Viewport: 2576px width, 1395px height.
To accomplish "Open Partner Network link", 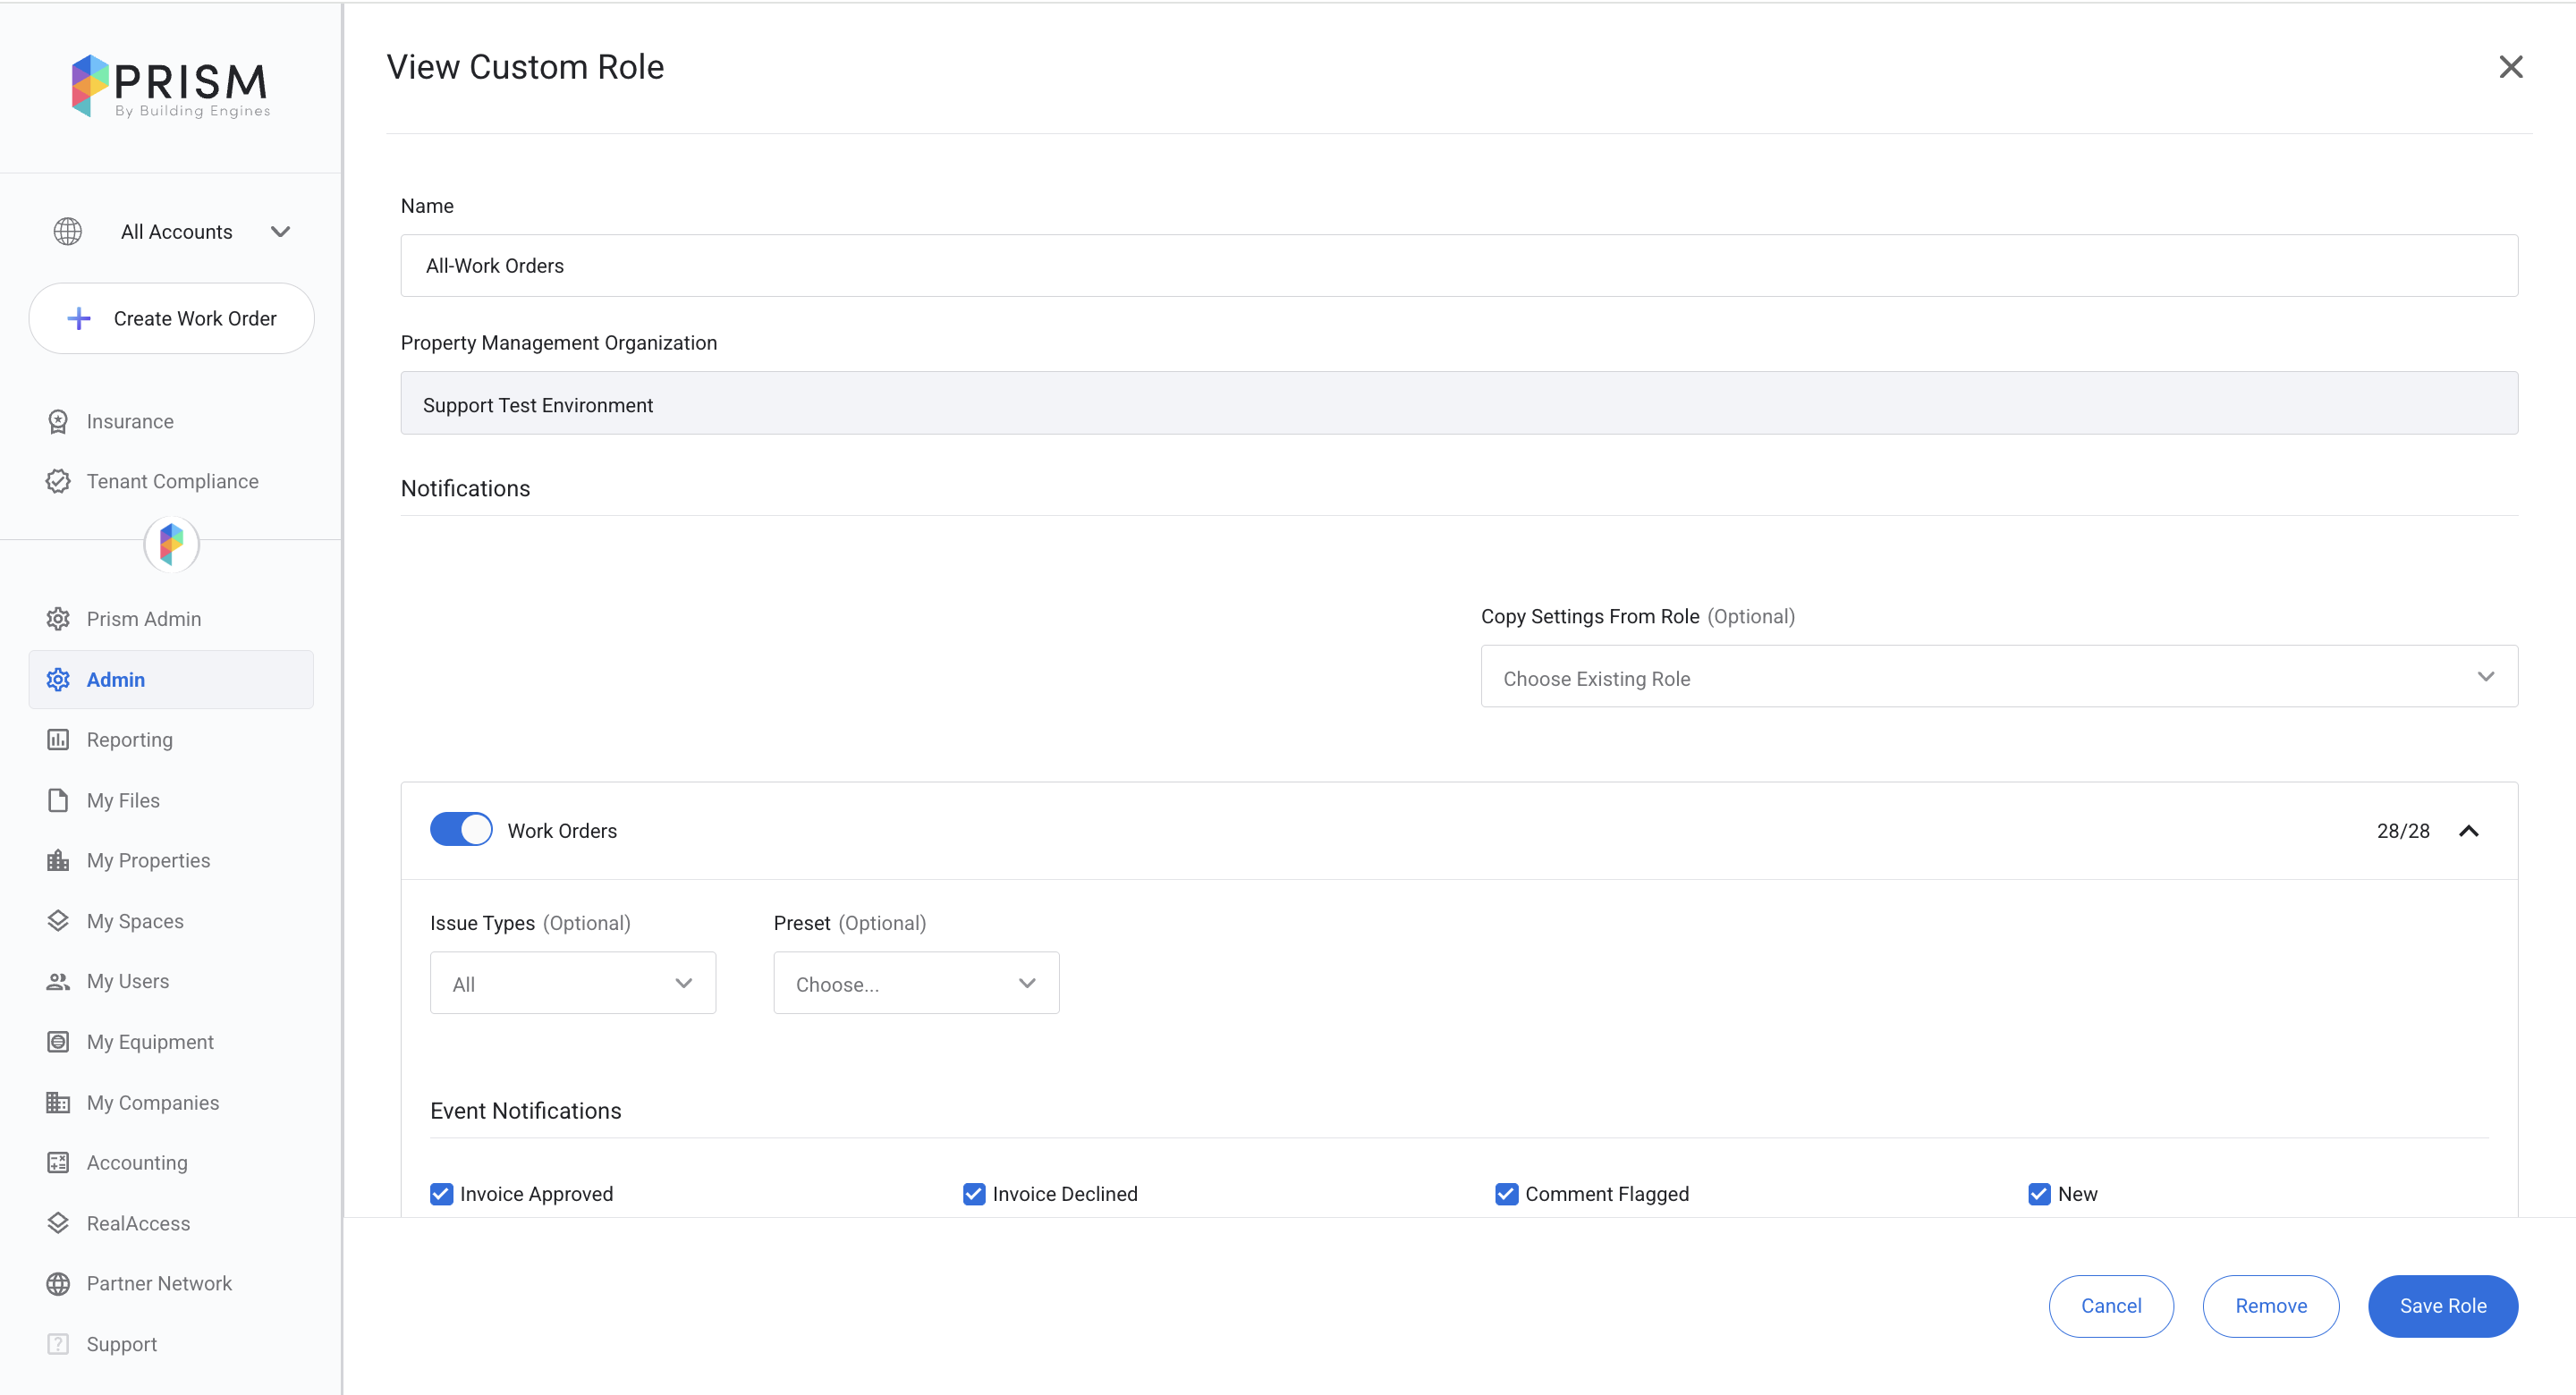I will pyautogui.click(x=159, y=1284).
